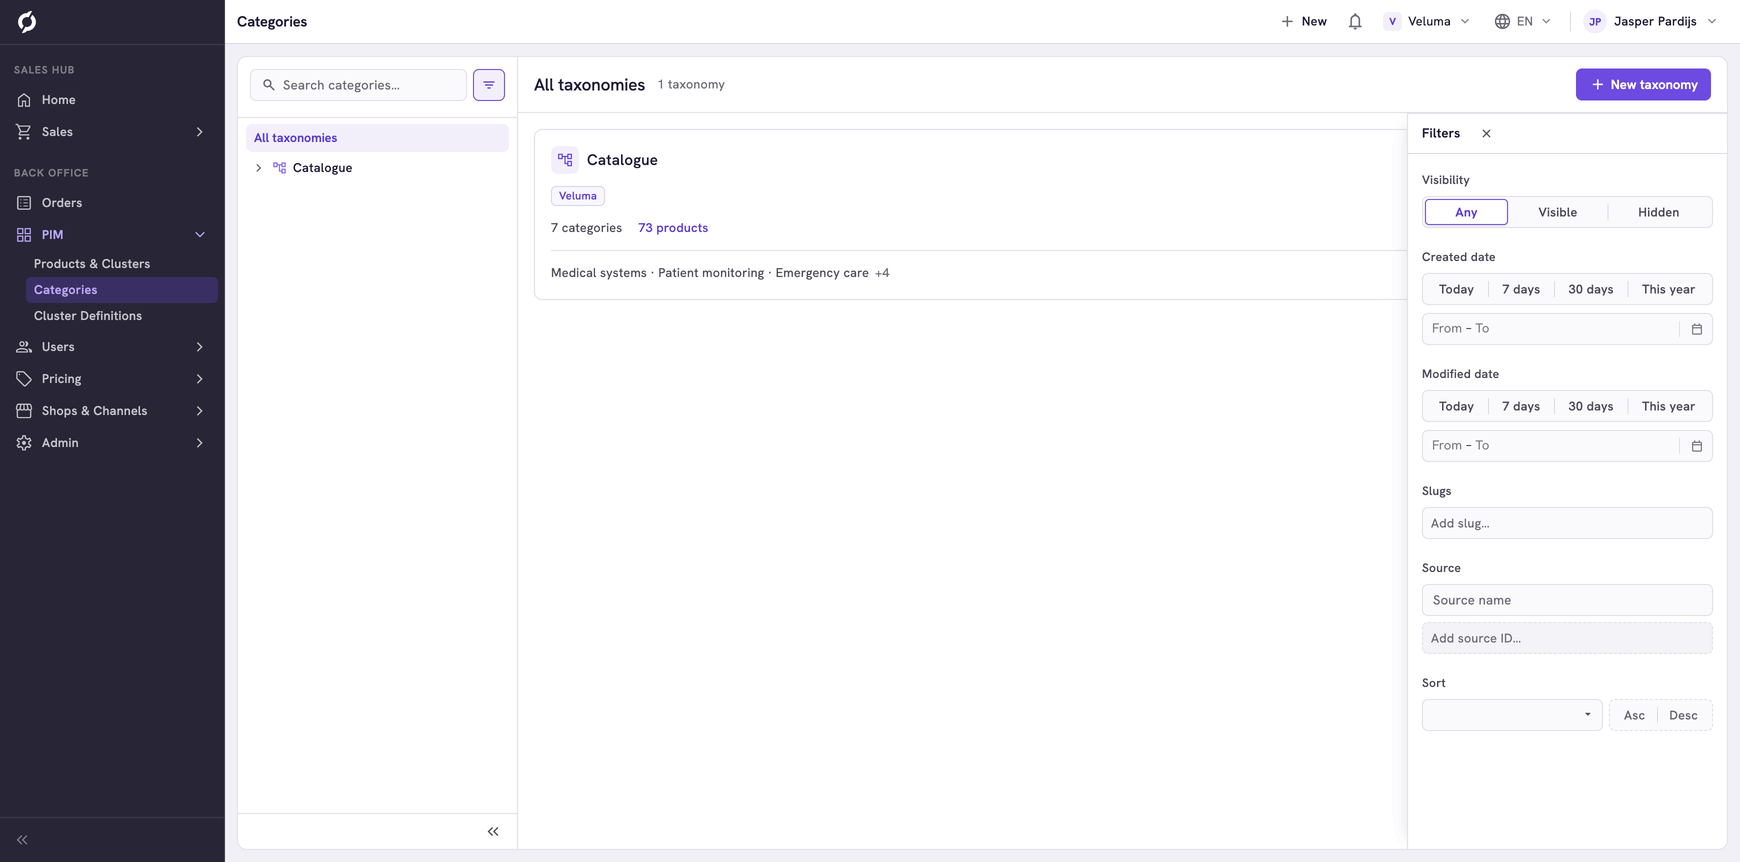Click the PIM grid icon
Image resolution: width=1740 pixels, height=862 pixels.
coord(24,235)
